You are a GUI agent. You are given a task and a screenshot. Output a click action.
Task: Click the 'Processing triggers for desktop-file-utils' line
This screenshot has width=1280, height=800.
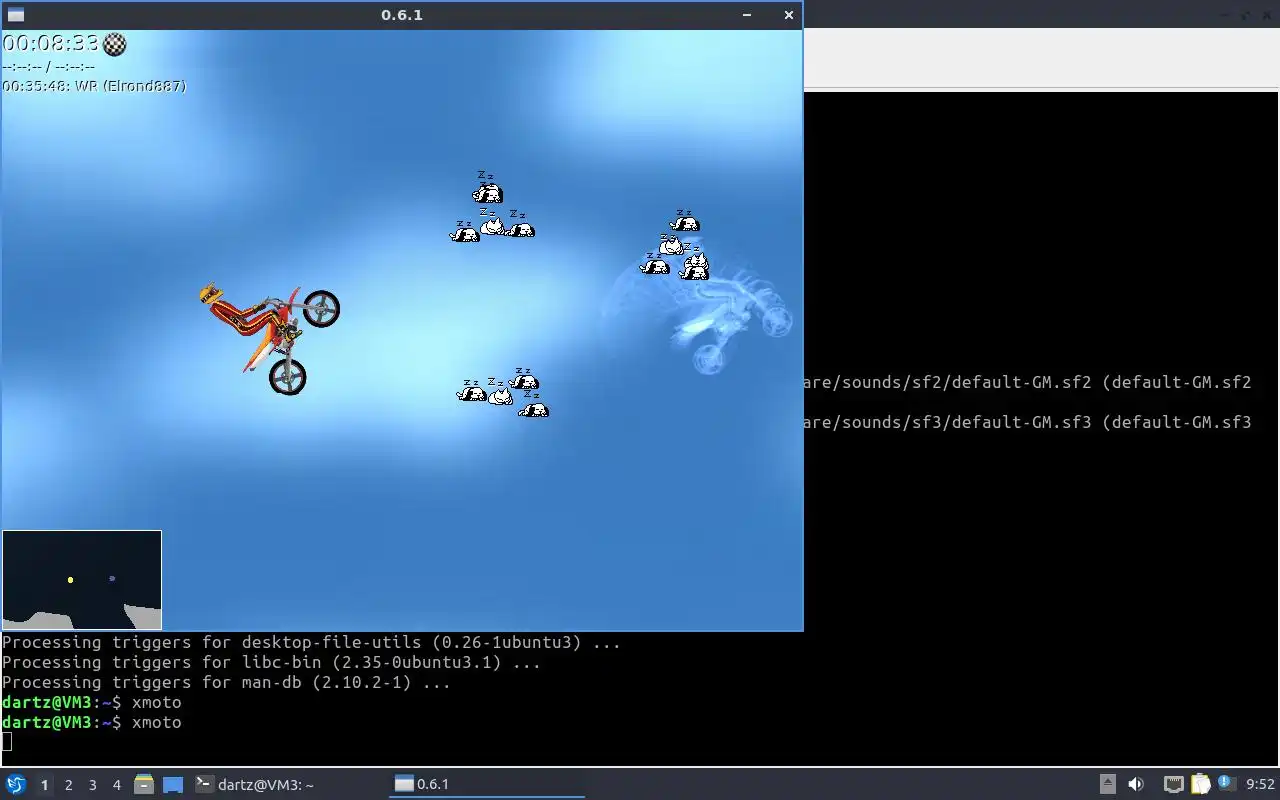point(311,642)
